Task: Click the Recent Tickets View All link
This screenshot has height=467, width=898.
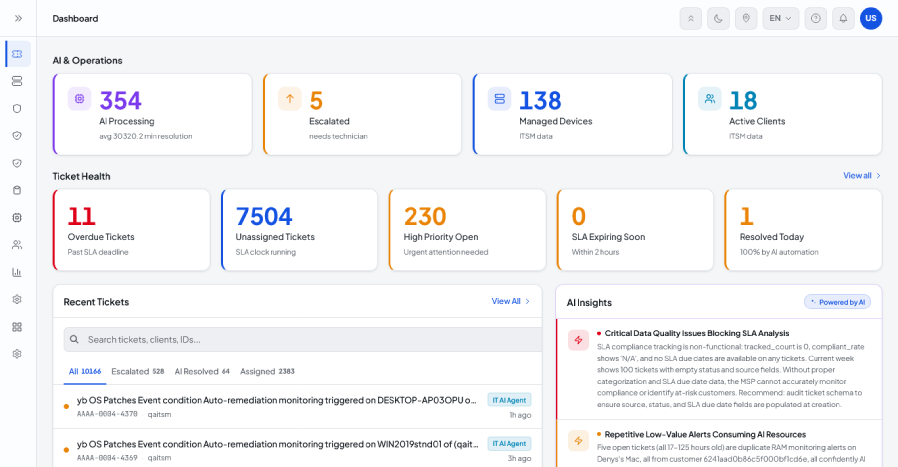Action: tap(506, 301)
